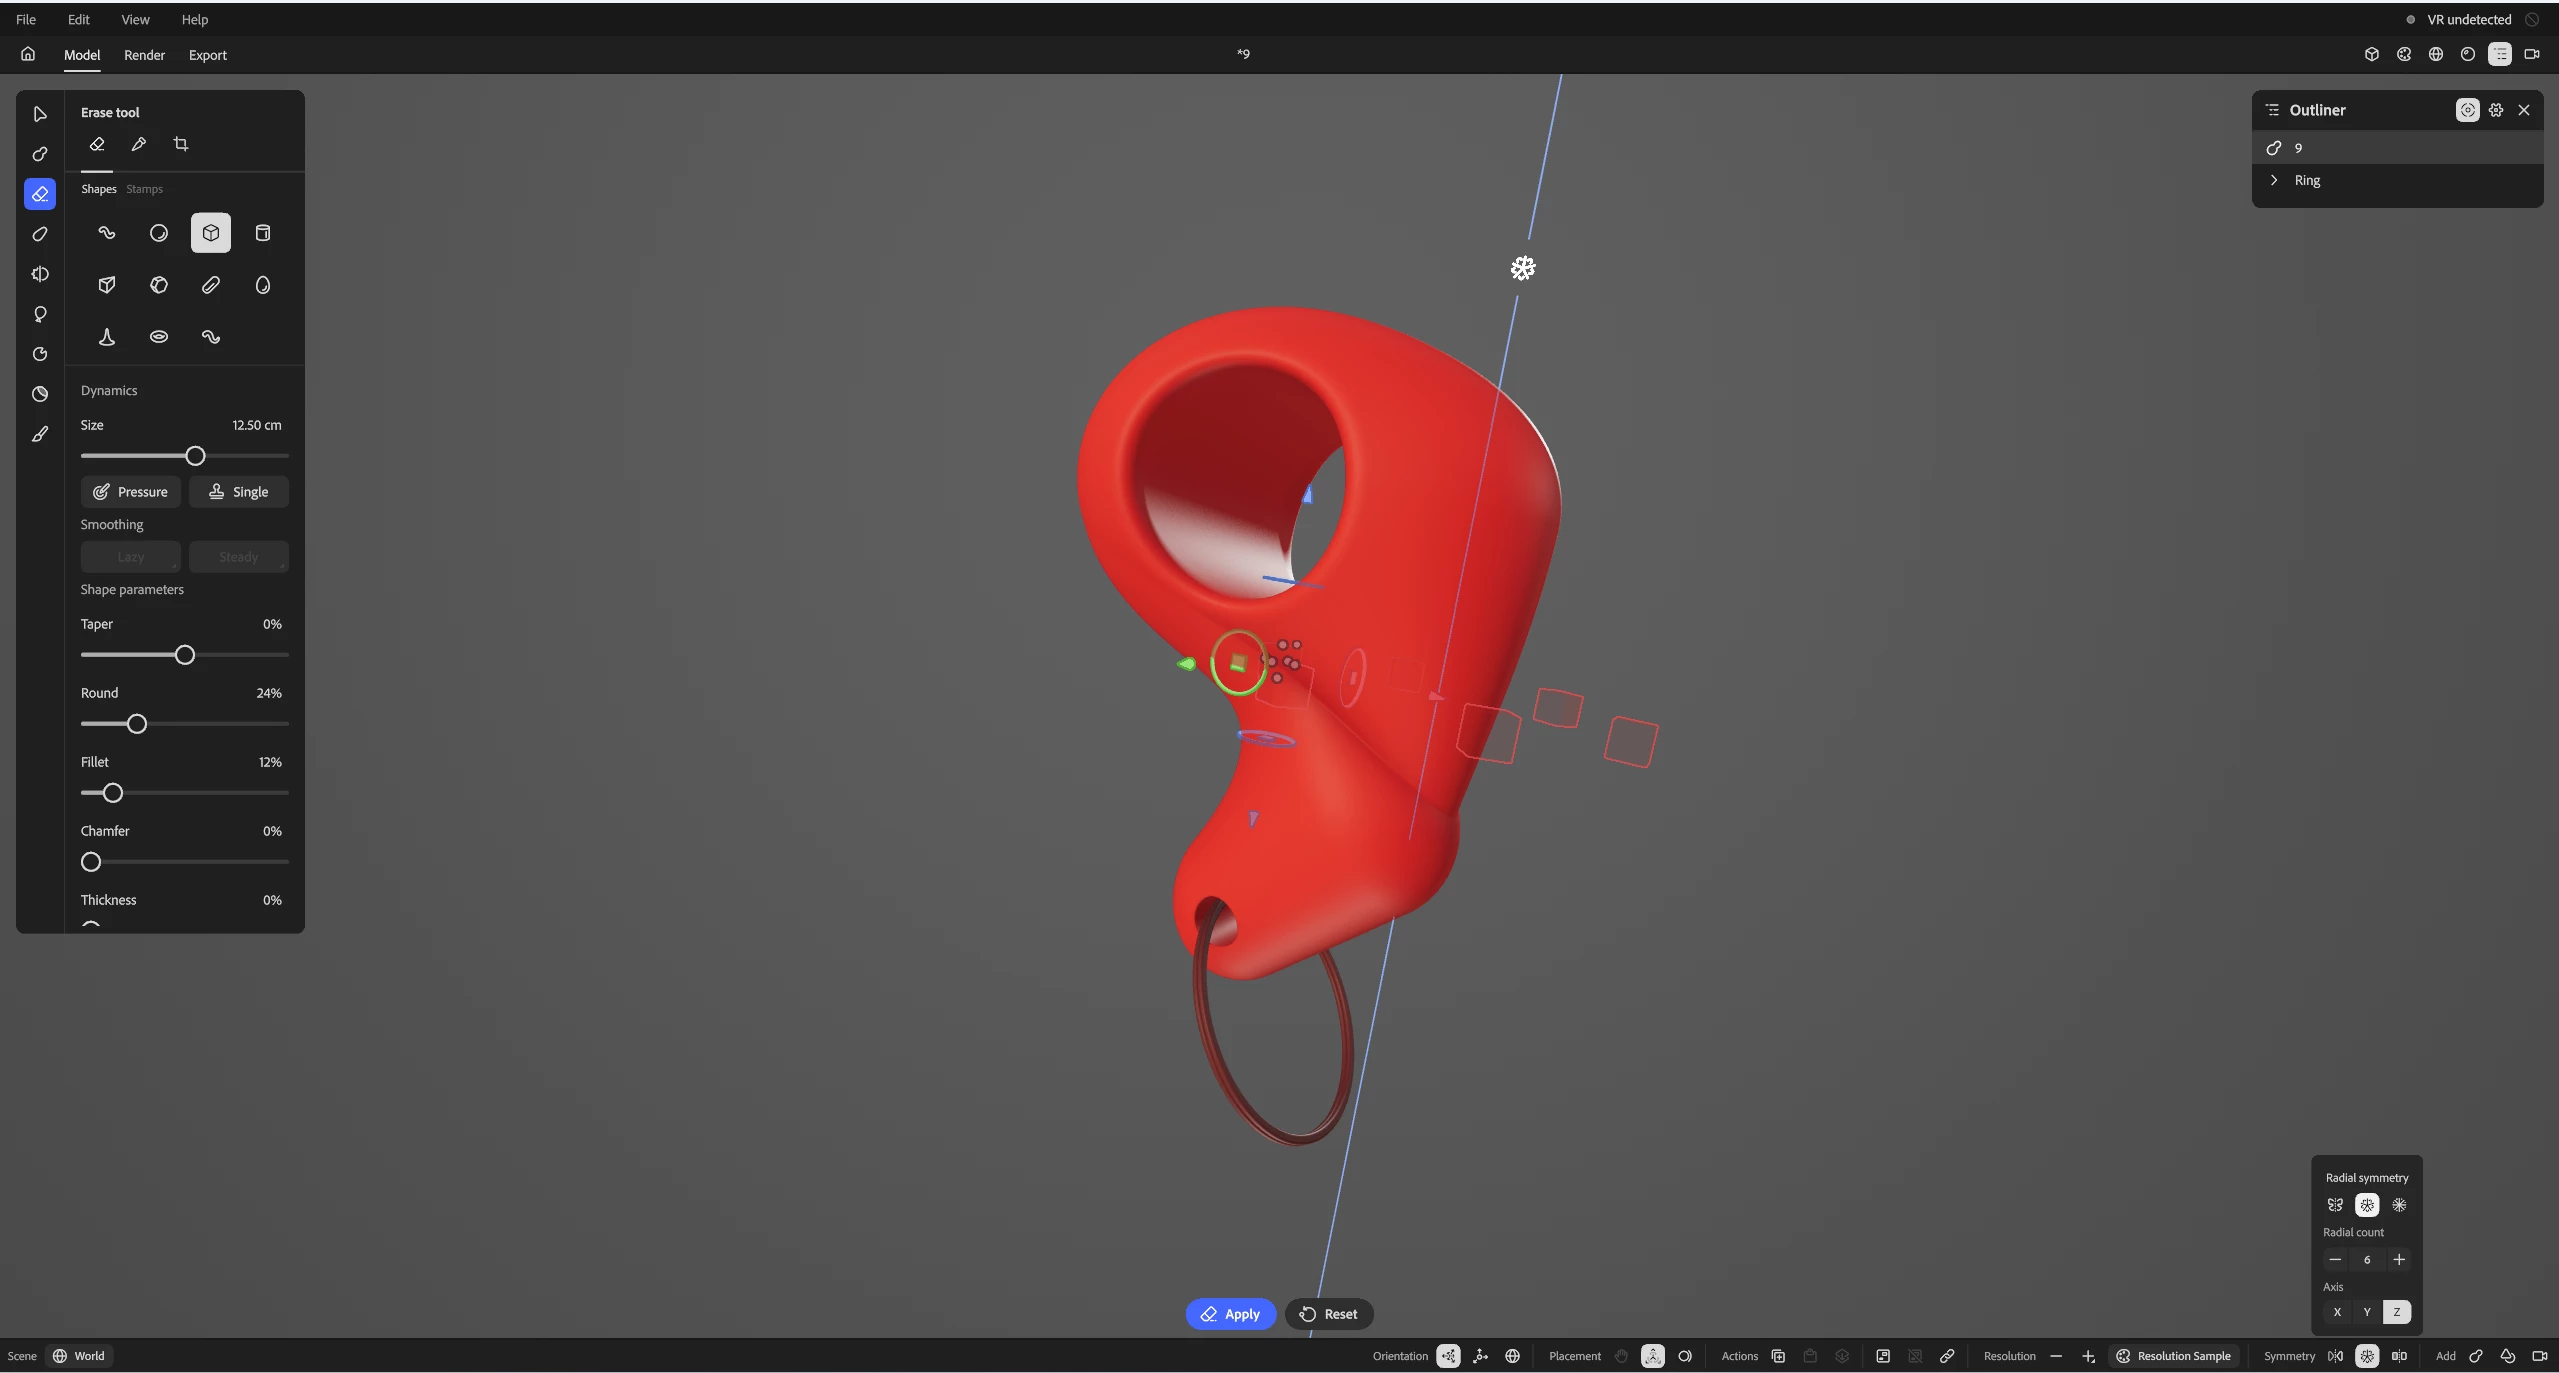
Task: Adjust the Round slider handle
Action: 137,724
